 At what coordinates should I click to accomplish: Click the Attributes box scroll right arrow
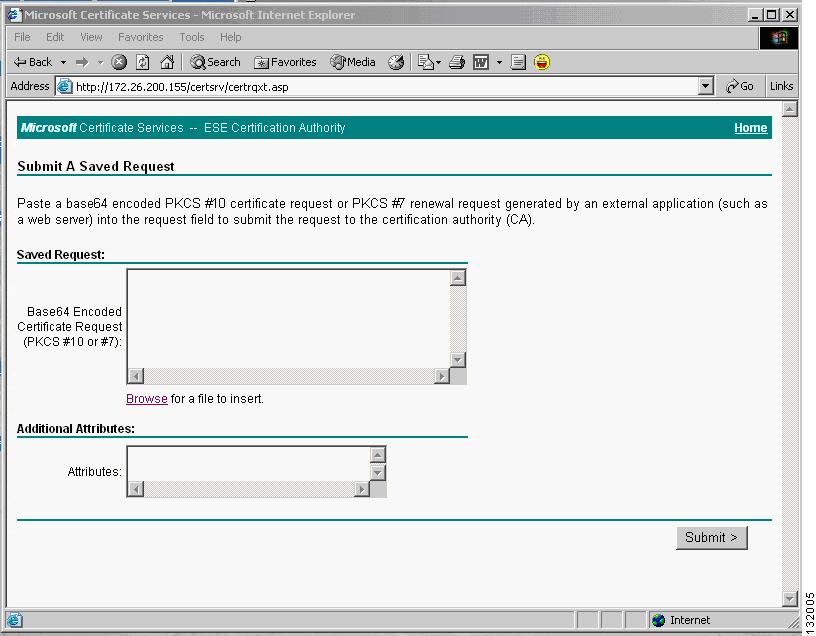(362, 489)
